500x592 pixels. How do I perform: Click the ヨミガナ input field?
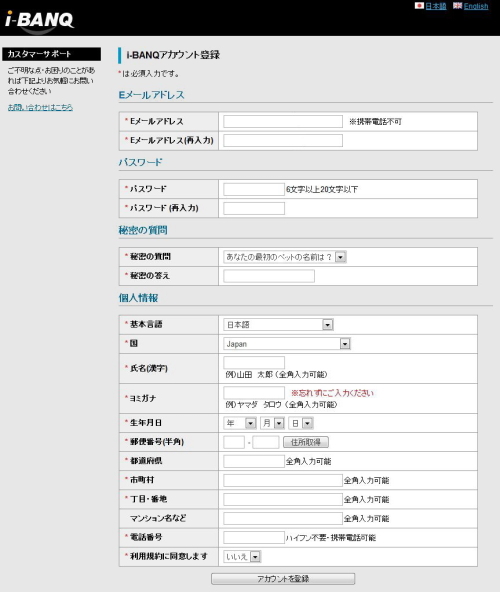coord(254,393)
